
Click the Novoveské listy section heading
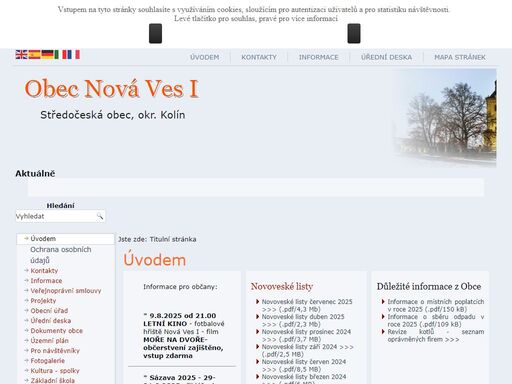click(282, 286)
